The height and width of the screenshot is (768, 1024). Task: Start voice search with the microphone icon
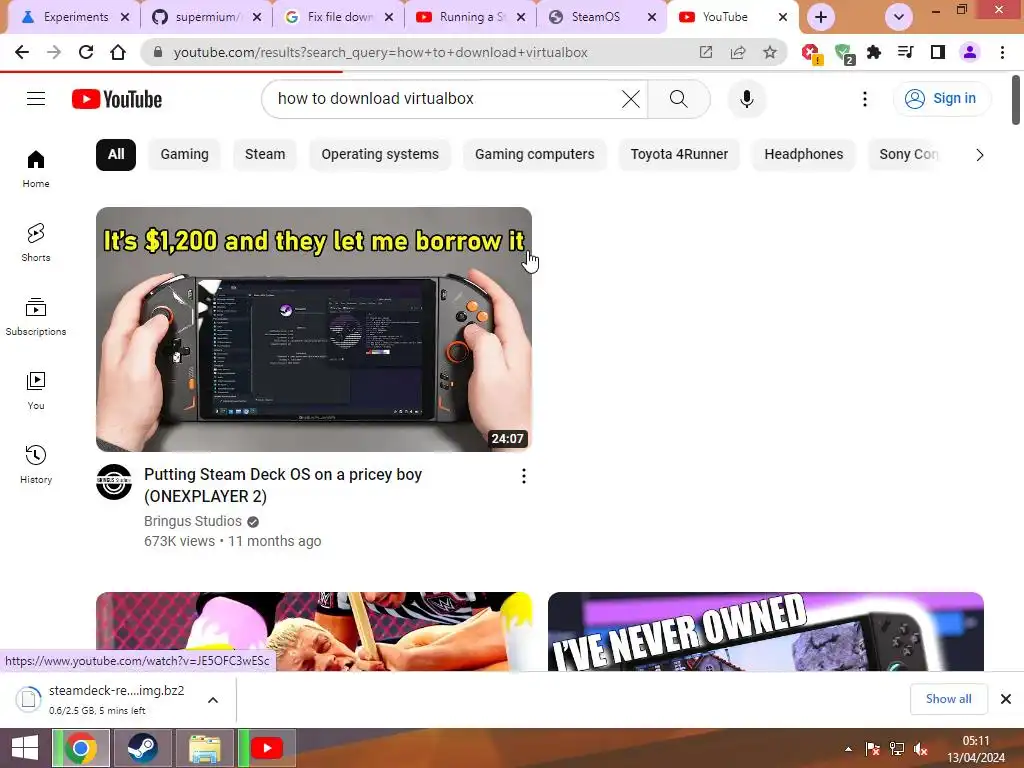click(x=747, y=99)
